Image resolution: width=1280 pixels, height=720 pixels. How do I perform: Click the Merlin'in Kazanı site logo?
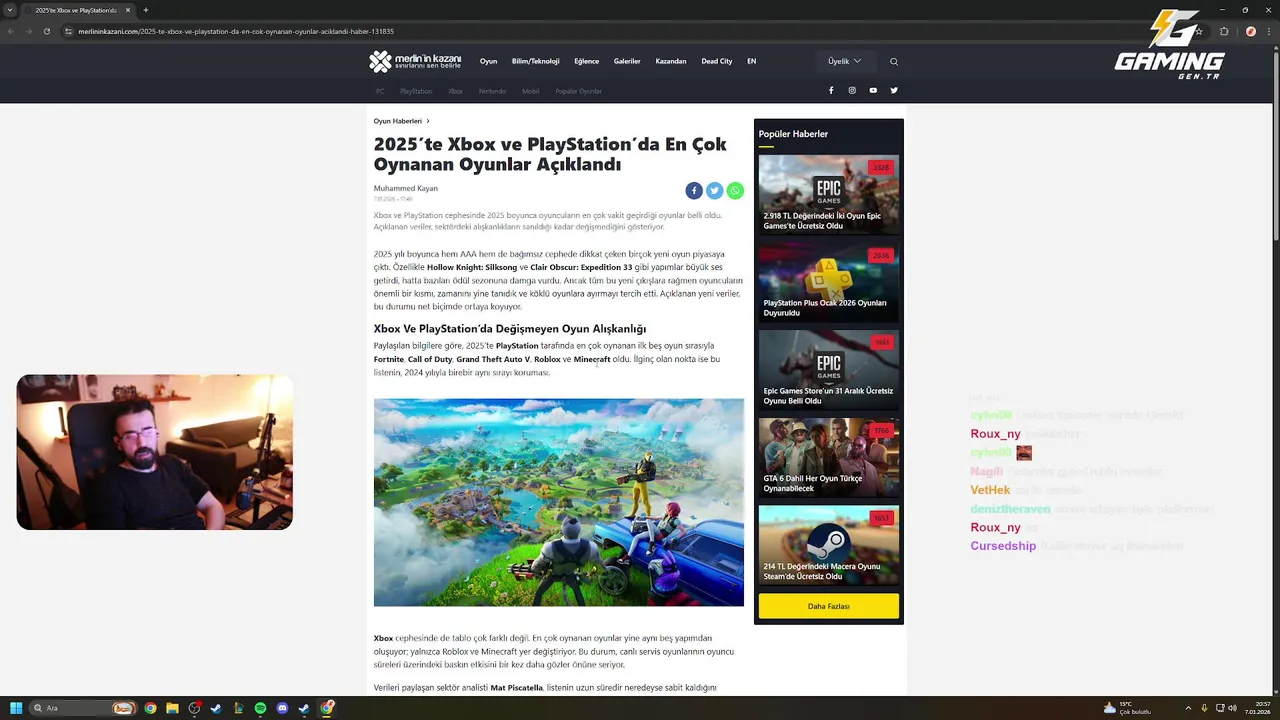415,61
